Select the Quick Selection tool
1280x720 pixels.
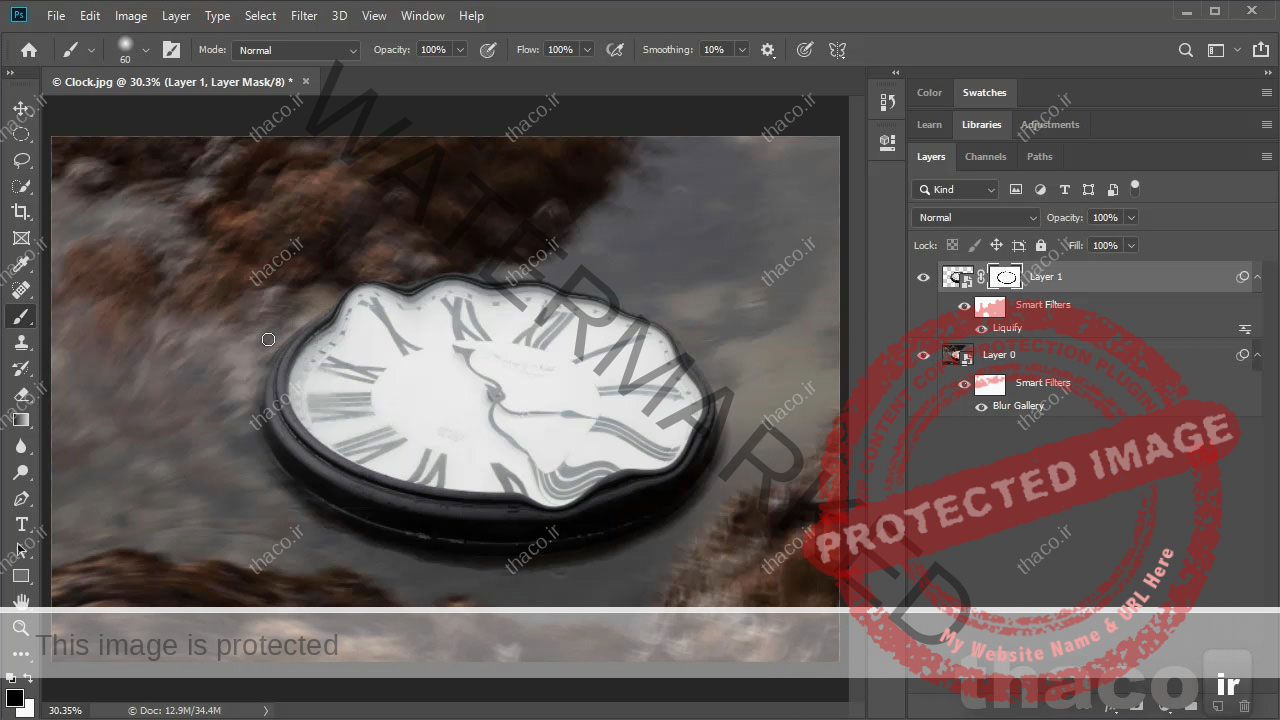[21, 186]
